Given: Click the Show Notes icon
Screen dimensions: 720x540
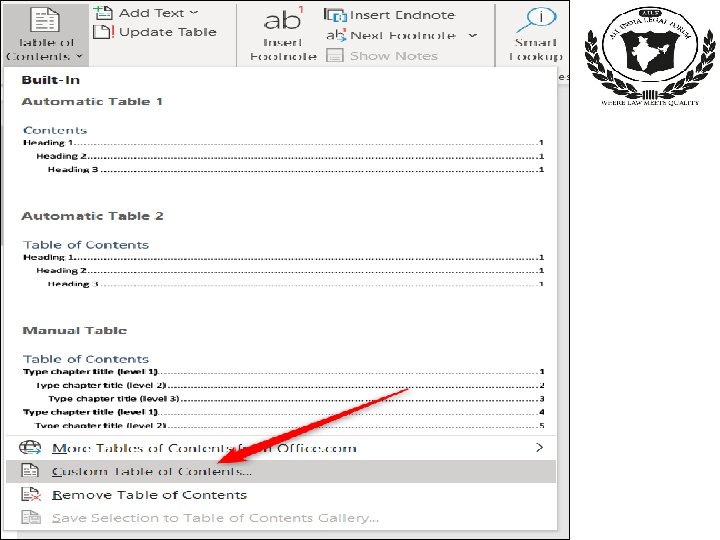Looking at the screenshot, I should point(335,56).
